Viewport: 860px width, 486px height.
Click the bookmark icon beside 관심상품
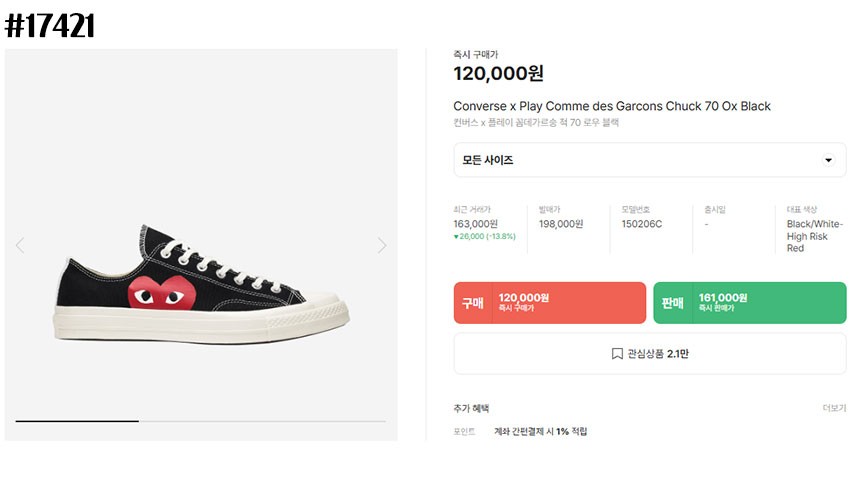point(617,354)
